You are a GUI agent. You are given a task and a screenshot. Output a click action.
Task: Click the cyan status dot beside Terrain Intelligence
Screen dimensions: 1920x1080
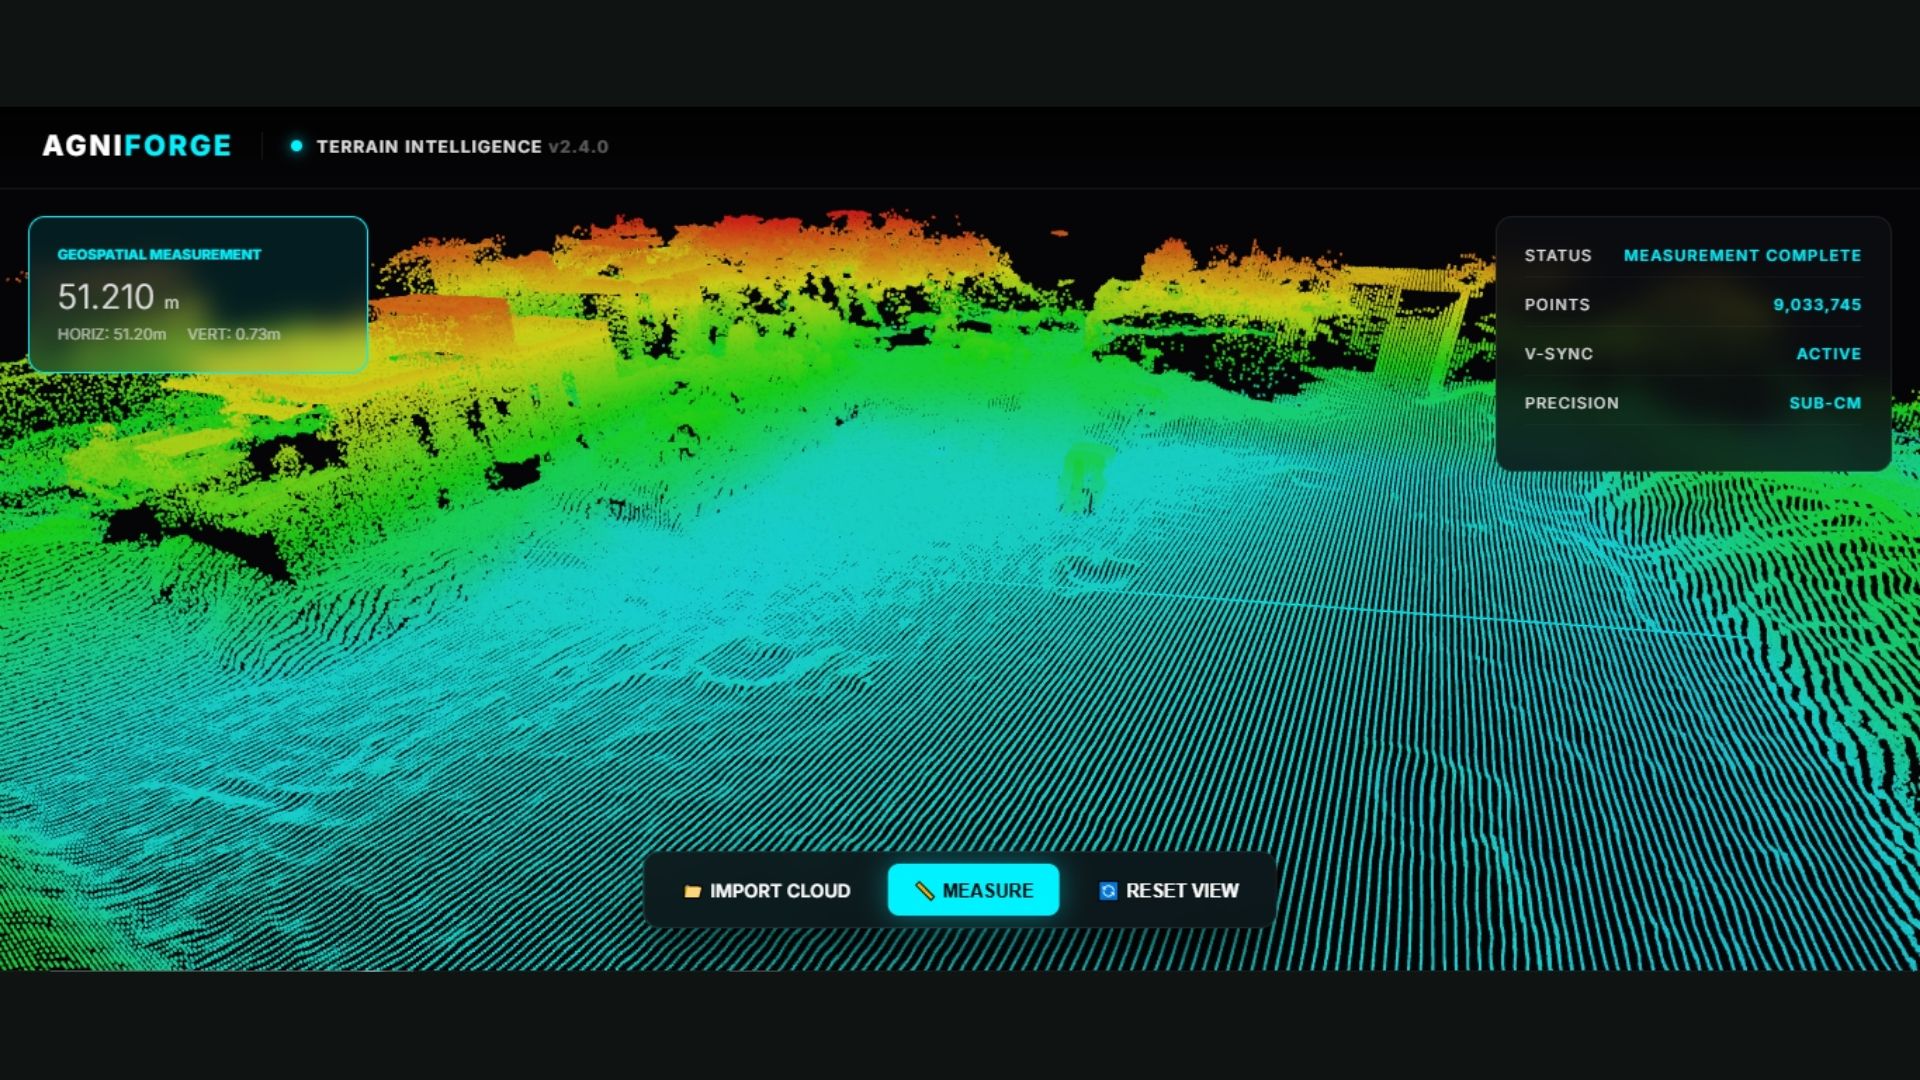tap(297, 145)
